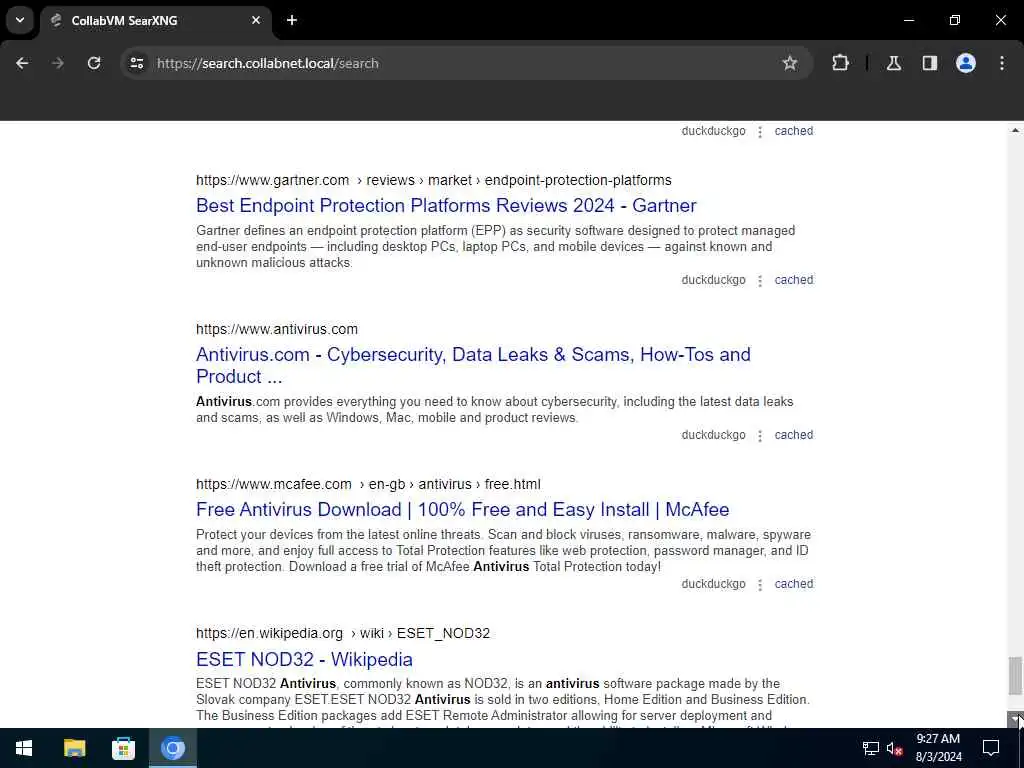Expand options dots for Antivirus.com result
Screen dimensions: 1024x768
pos(760,436)
